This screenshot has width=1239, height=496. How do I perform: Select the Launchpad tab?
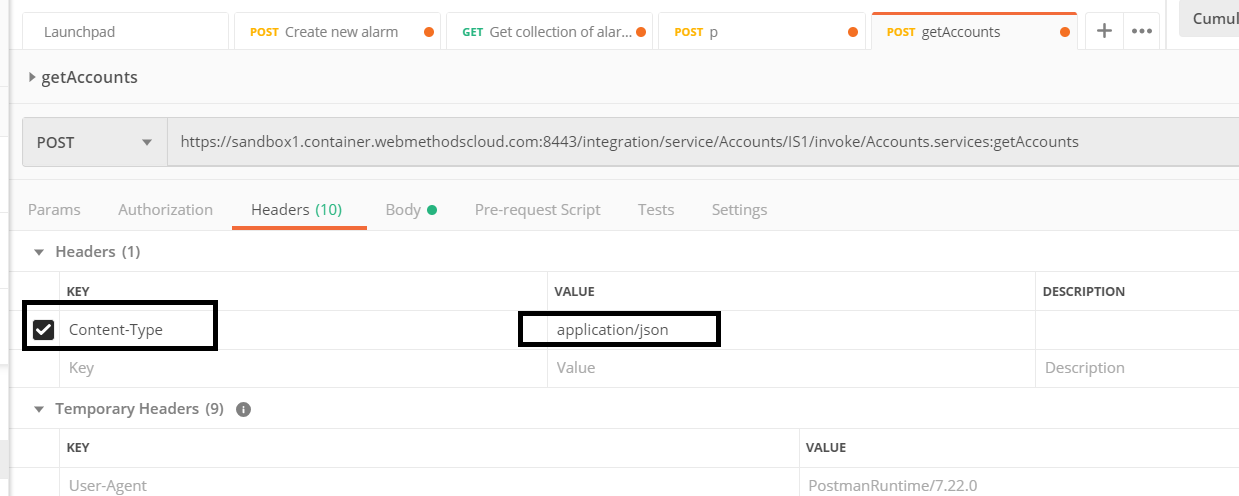pyautogui.click(x=80, y=32)
